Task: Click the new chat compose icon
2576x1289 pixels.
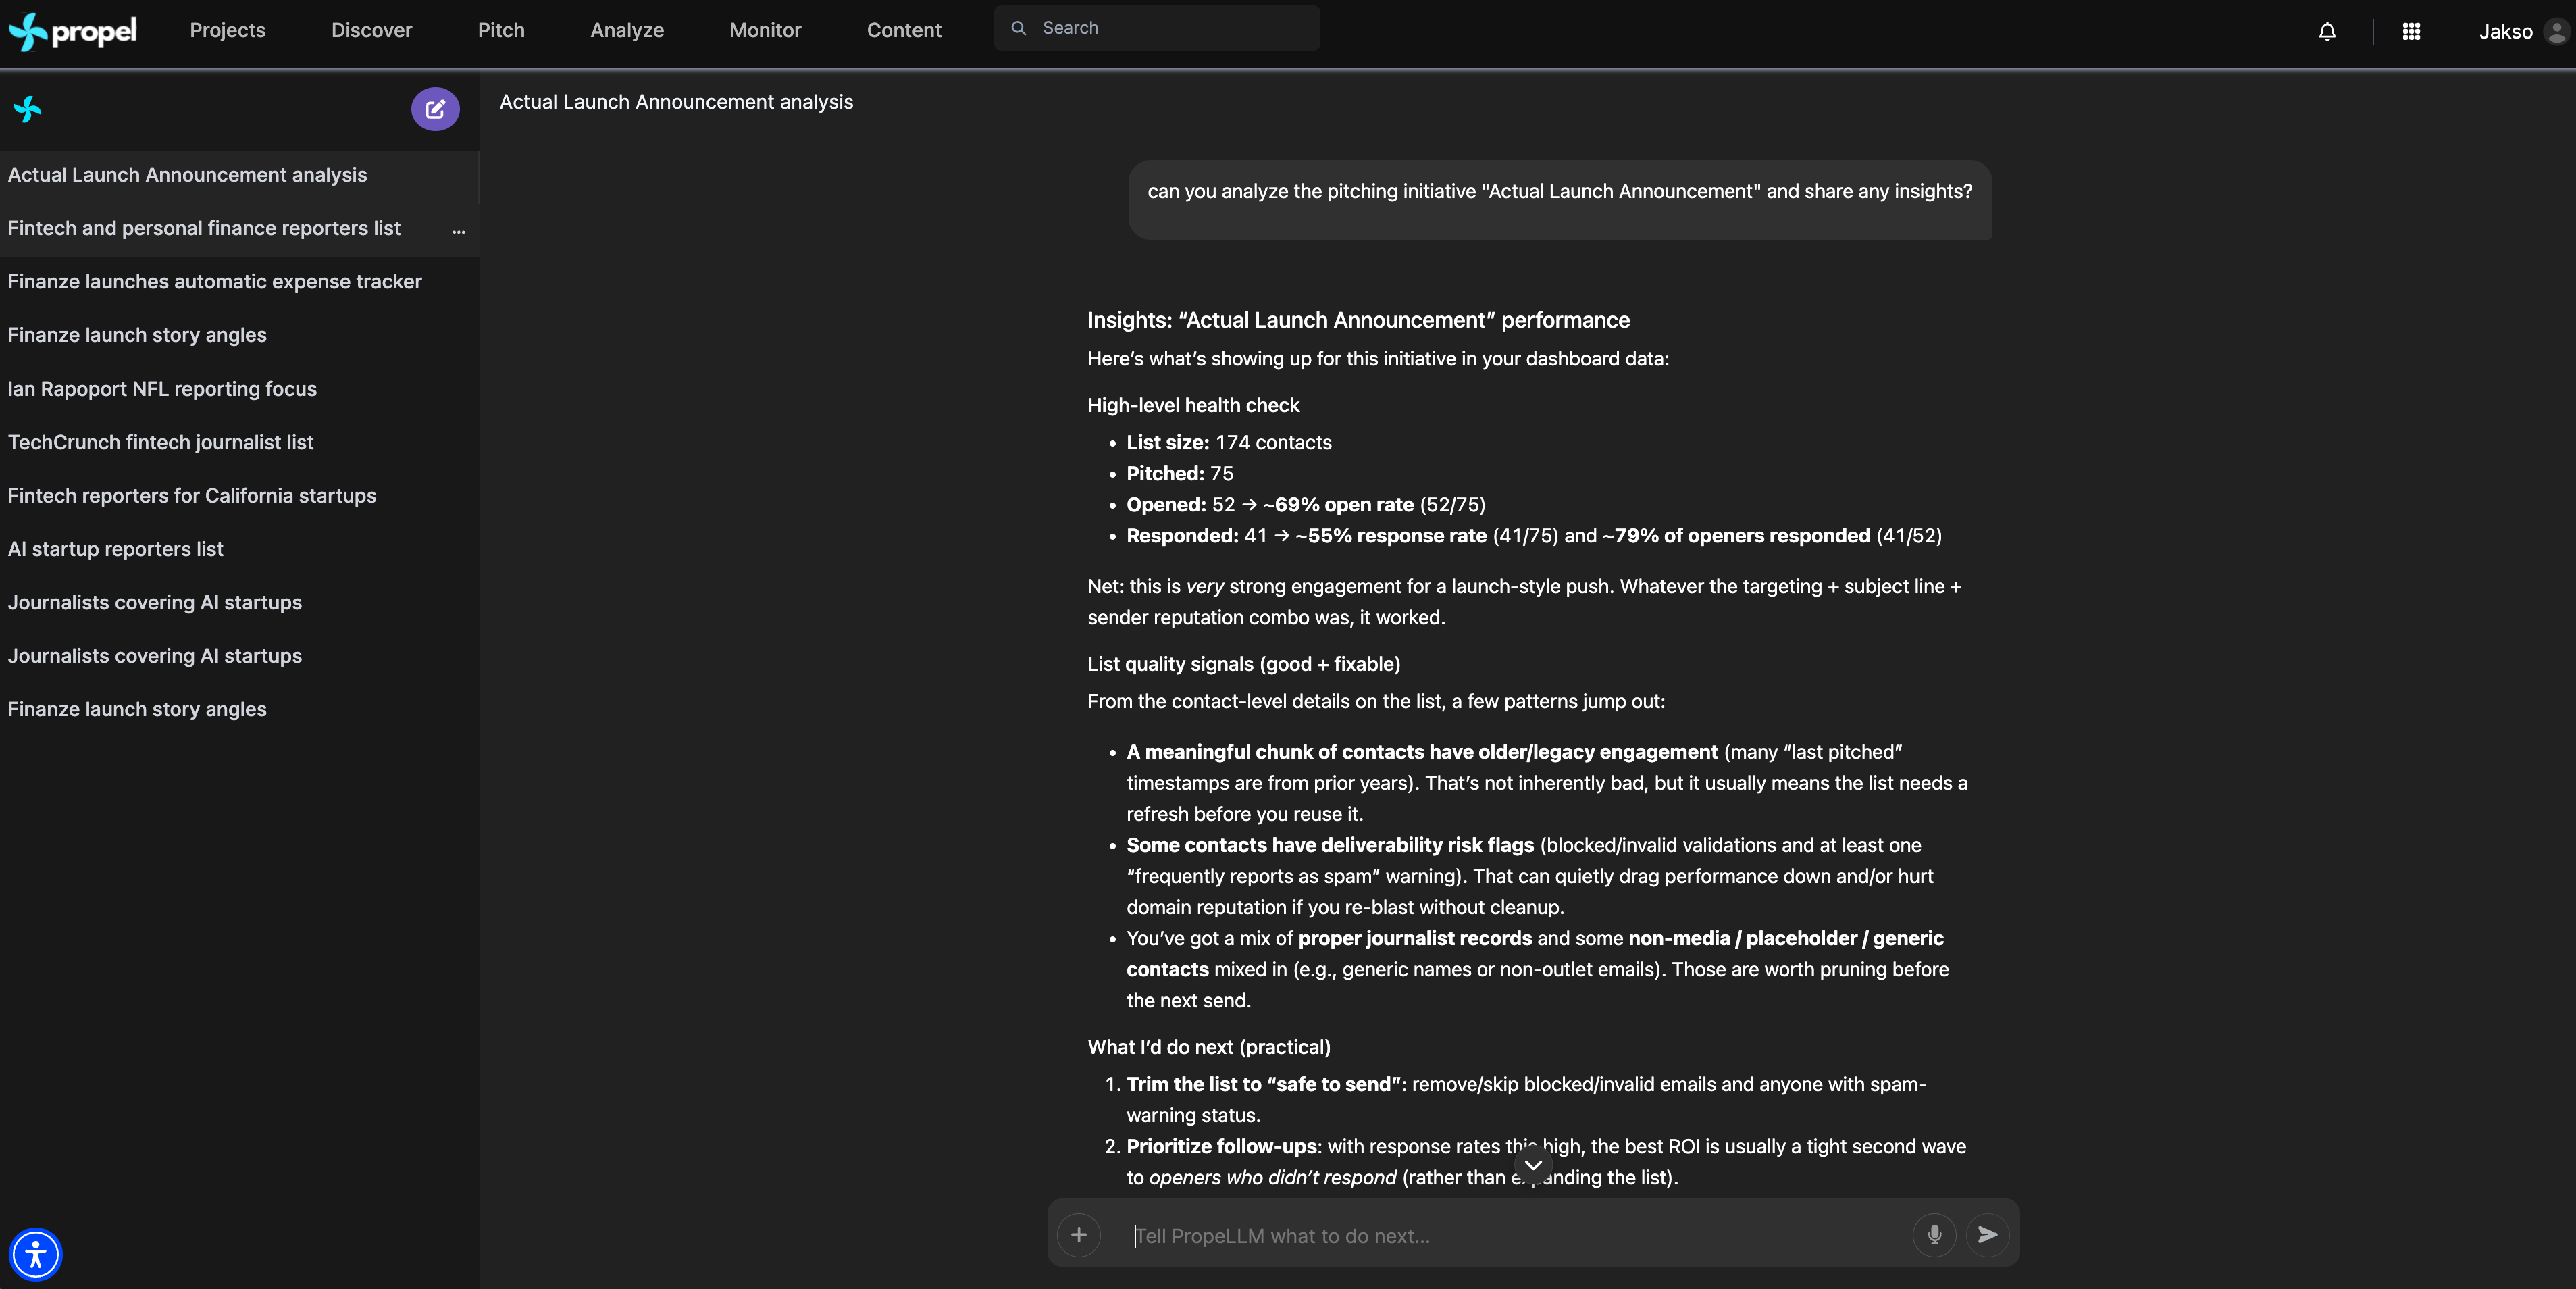Action: pos(435,109)
